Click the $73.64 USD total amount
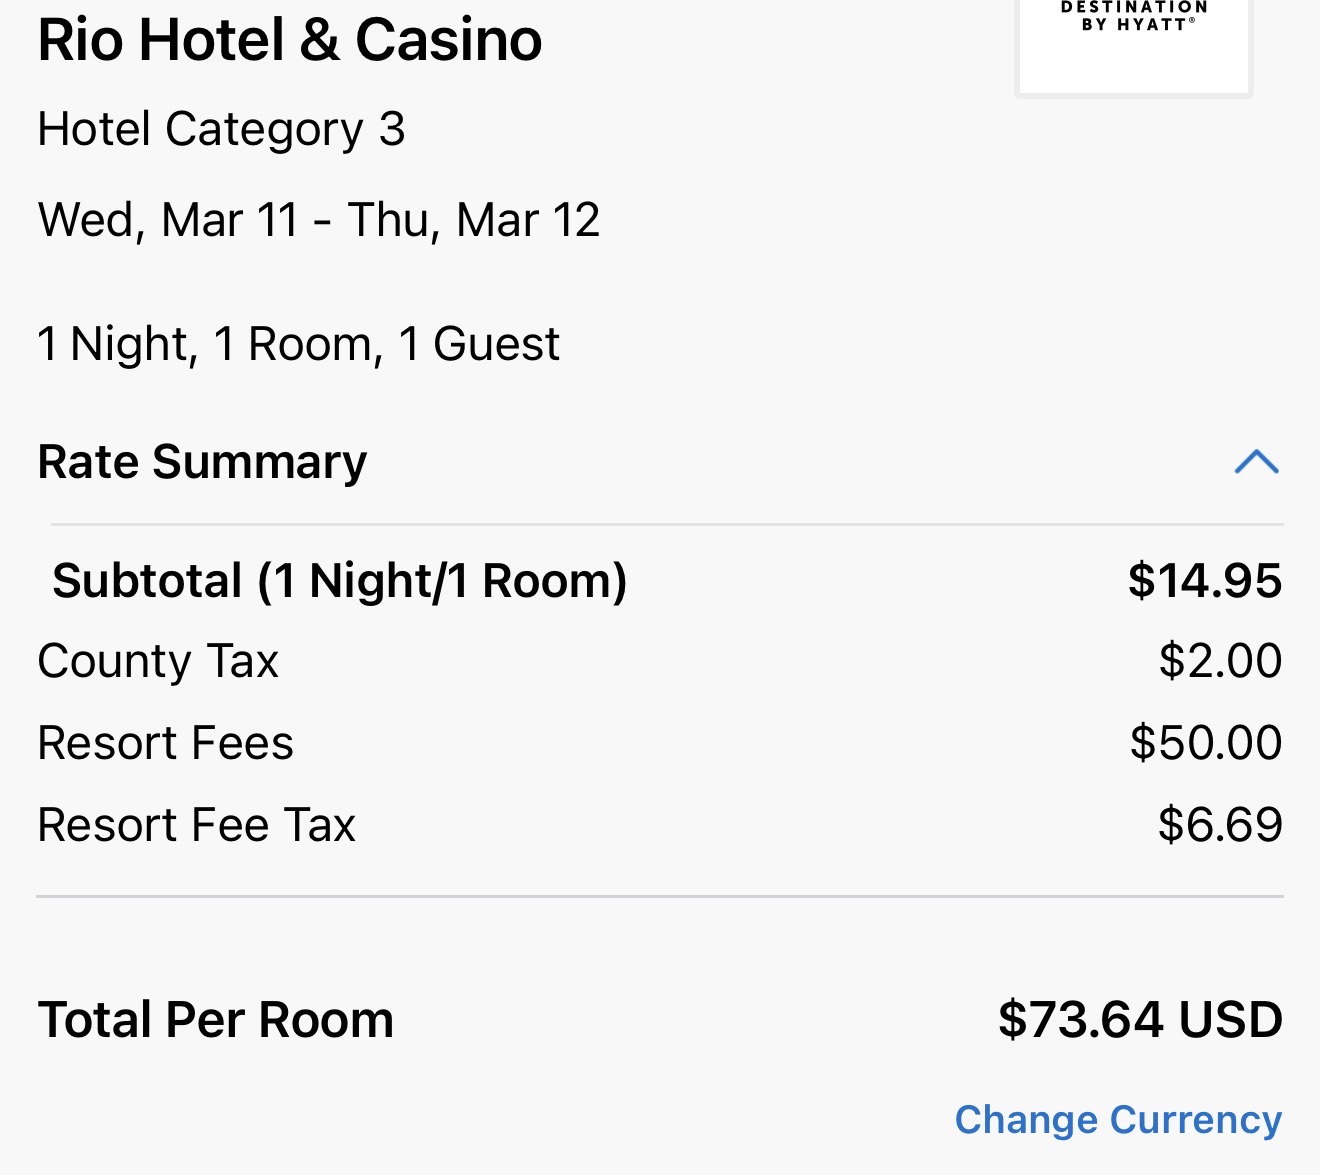The width and height of the screenshot is (1320, 1175). click(x=1139, y=1020)
